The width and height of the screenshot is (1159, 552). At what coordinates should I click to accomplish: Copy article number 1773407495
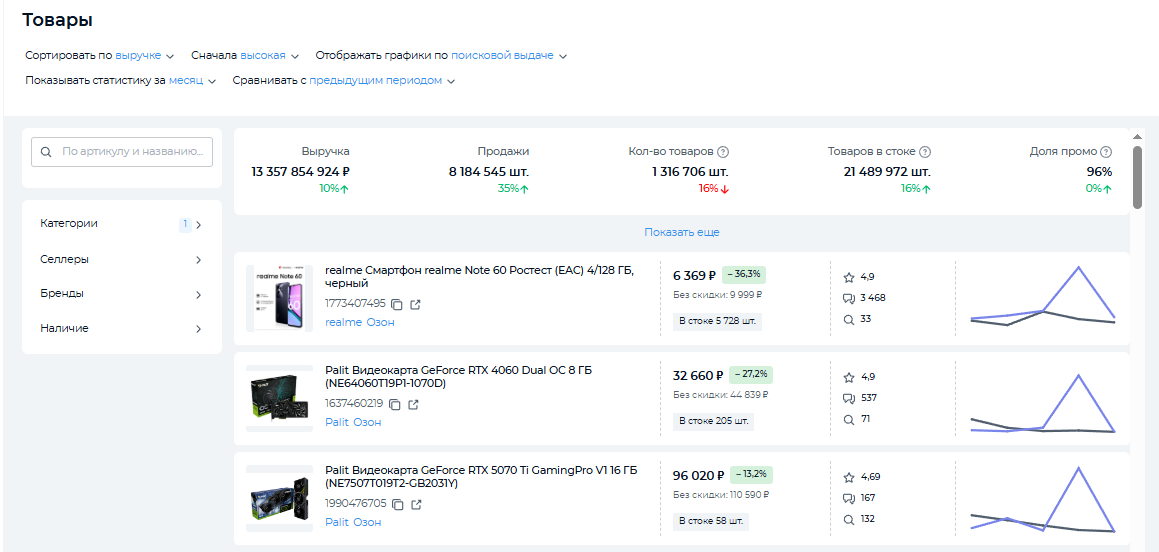coord(396,304)
